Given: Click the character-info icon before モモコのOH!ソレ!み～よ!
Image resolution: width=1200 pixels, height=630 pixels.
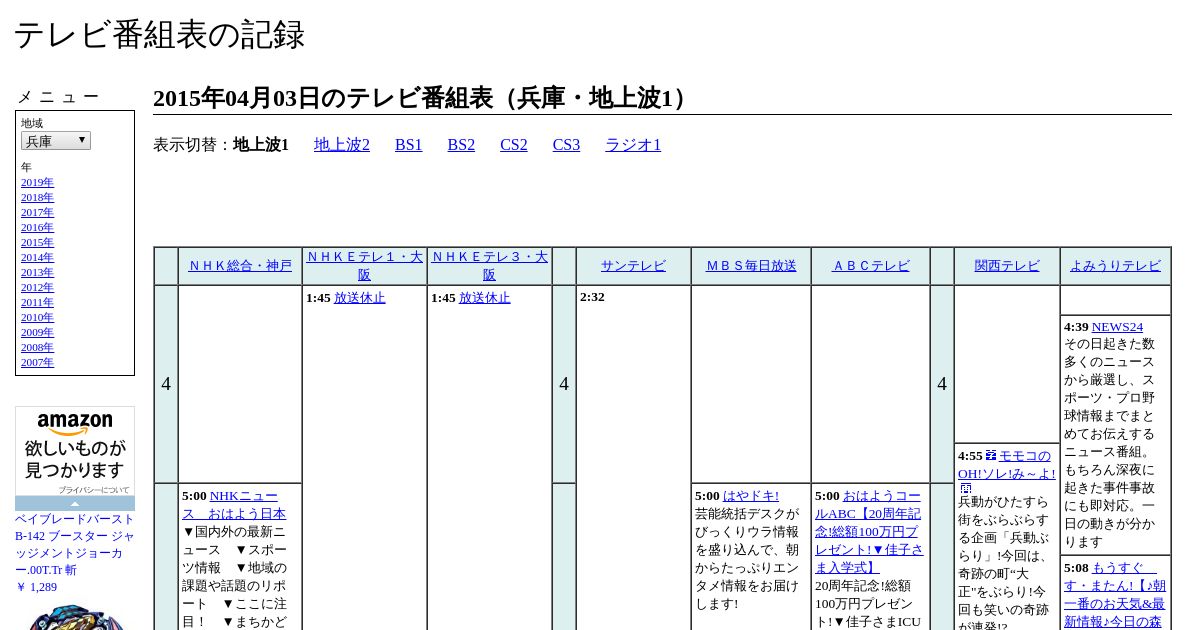Looking at the screenshot, I should [x=991, y=455].
